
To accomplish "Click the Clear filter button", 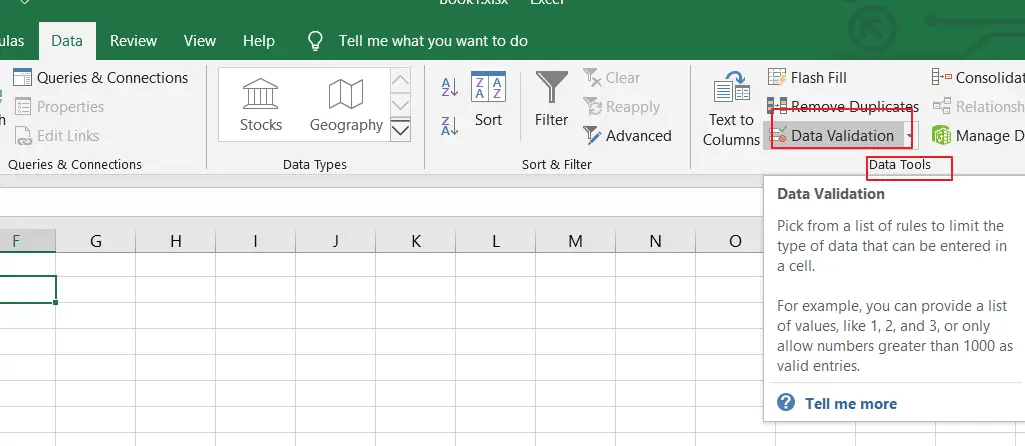I will [612, 77].
